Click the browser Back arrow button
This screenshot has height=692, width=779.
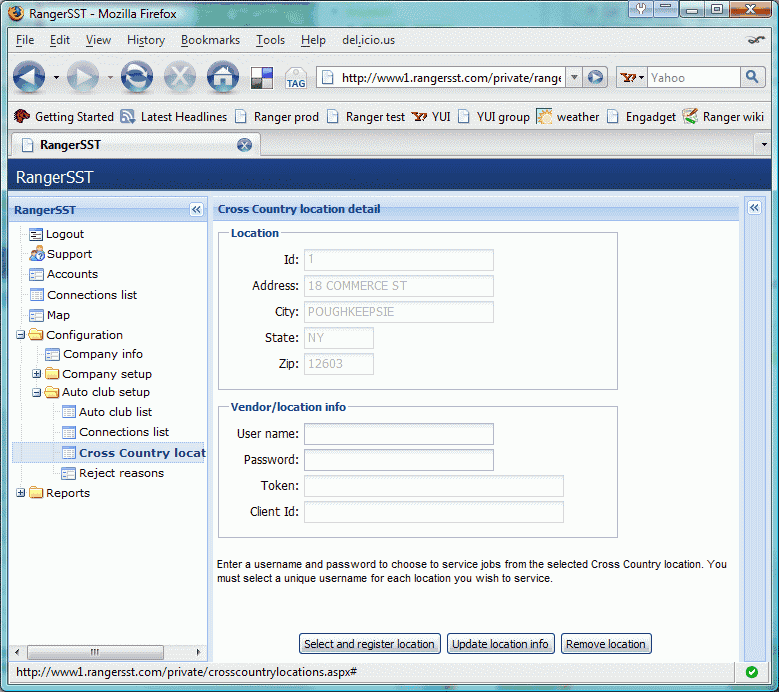point(29,77)
